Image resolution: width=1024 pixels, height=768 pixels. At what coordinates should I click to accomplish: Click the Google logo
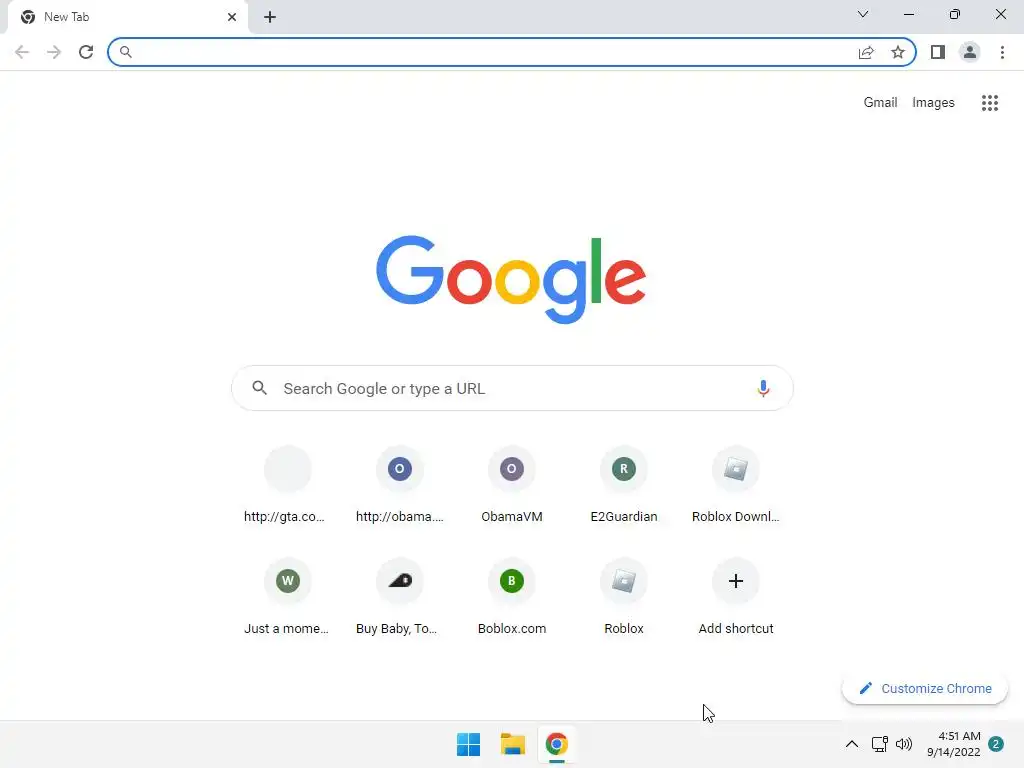(511, 280)
